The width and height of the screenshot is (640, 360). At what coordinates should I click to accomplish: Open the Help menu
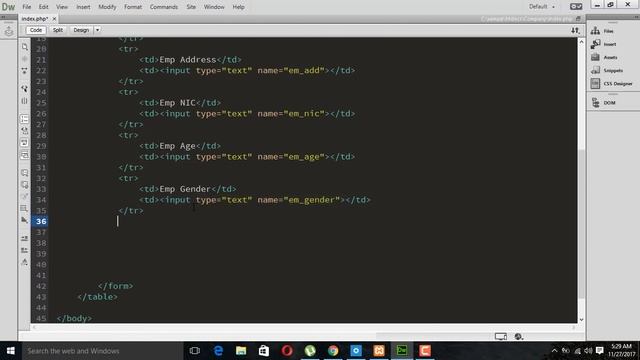238,7
